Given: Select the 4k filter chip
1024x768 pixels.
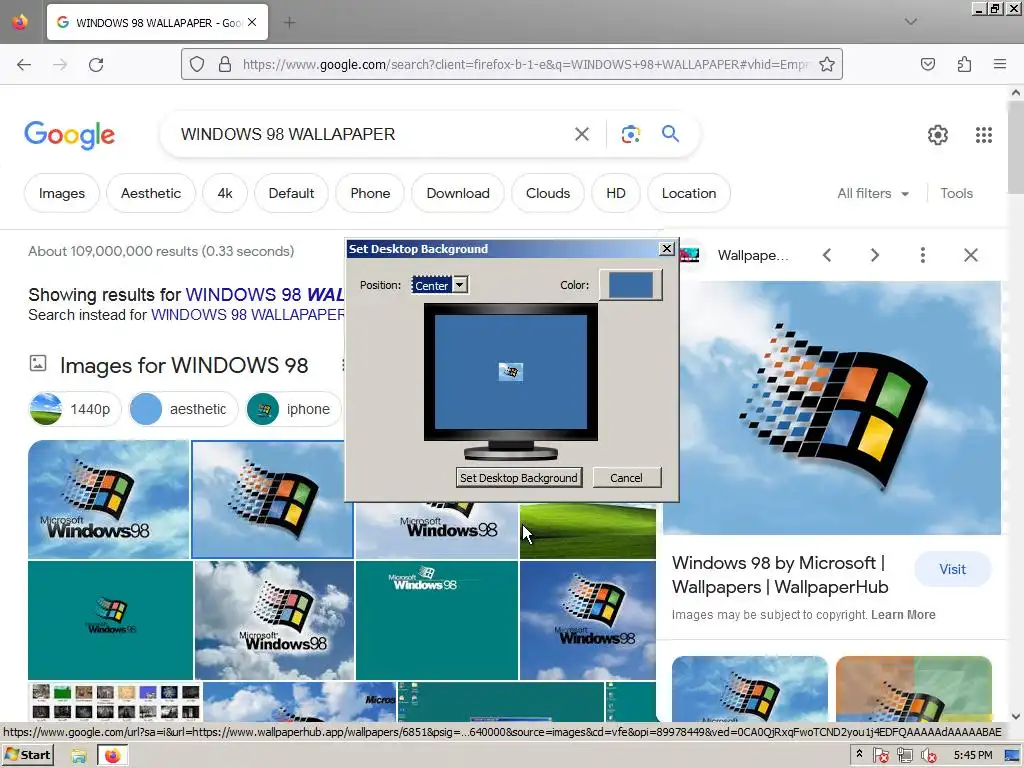Looking at the screenshot, I should [225, 193].
